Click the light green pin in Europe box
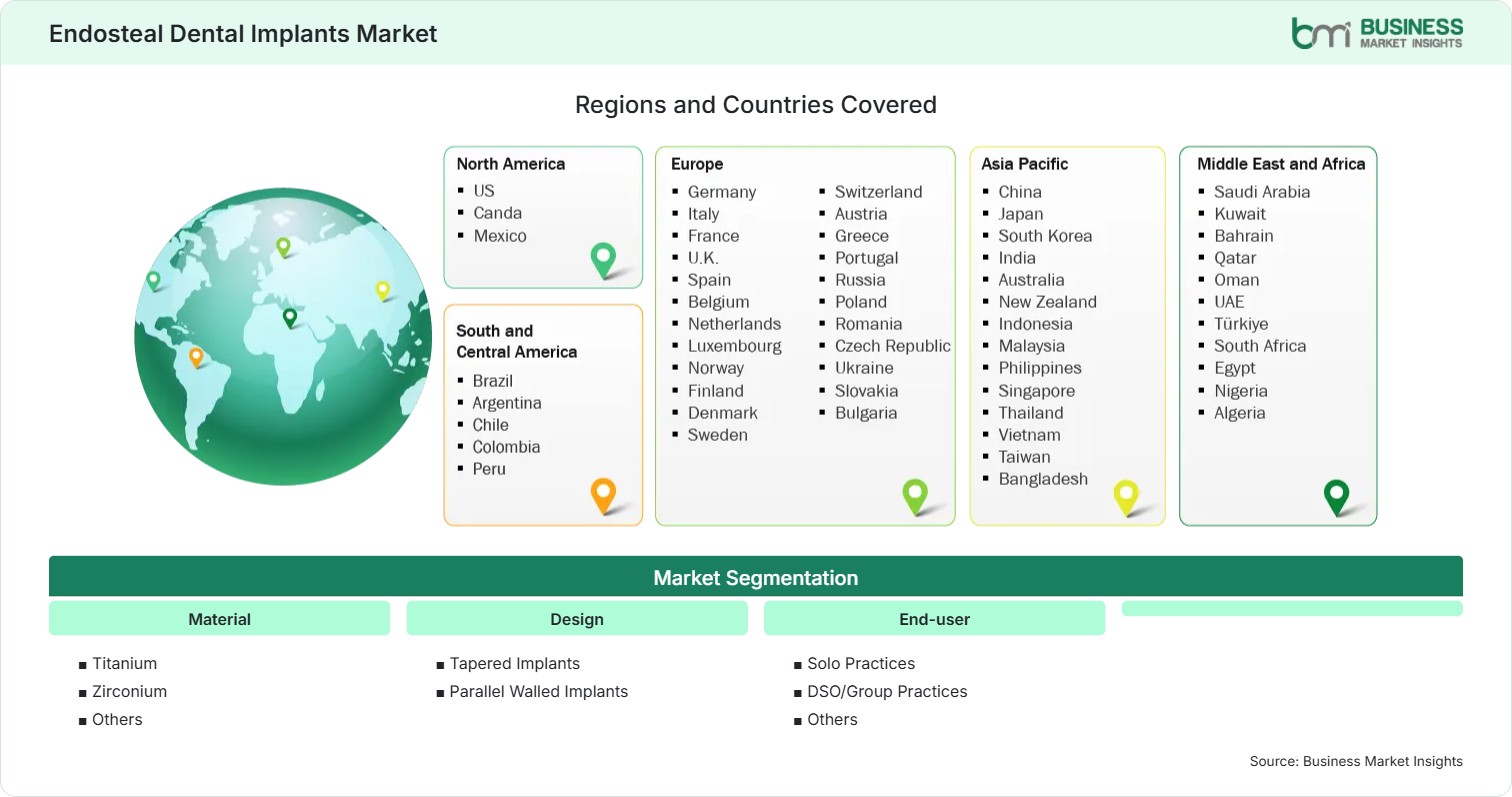Viewport: 1512px width, 797px height. click(915, 496)
